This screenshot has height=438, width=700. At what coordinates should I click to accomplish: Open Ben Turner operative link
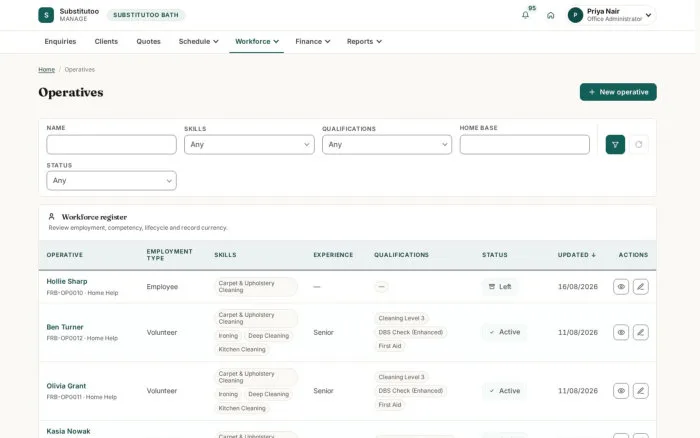click(x=65, y=327)
